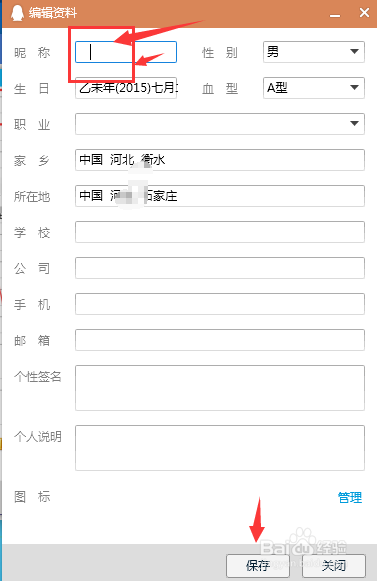Open the 性别 gender dropdown
377x581 pixels.
point(314,52)
